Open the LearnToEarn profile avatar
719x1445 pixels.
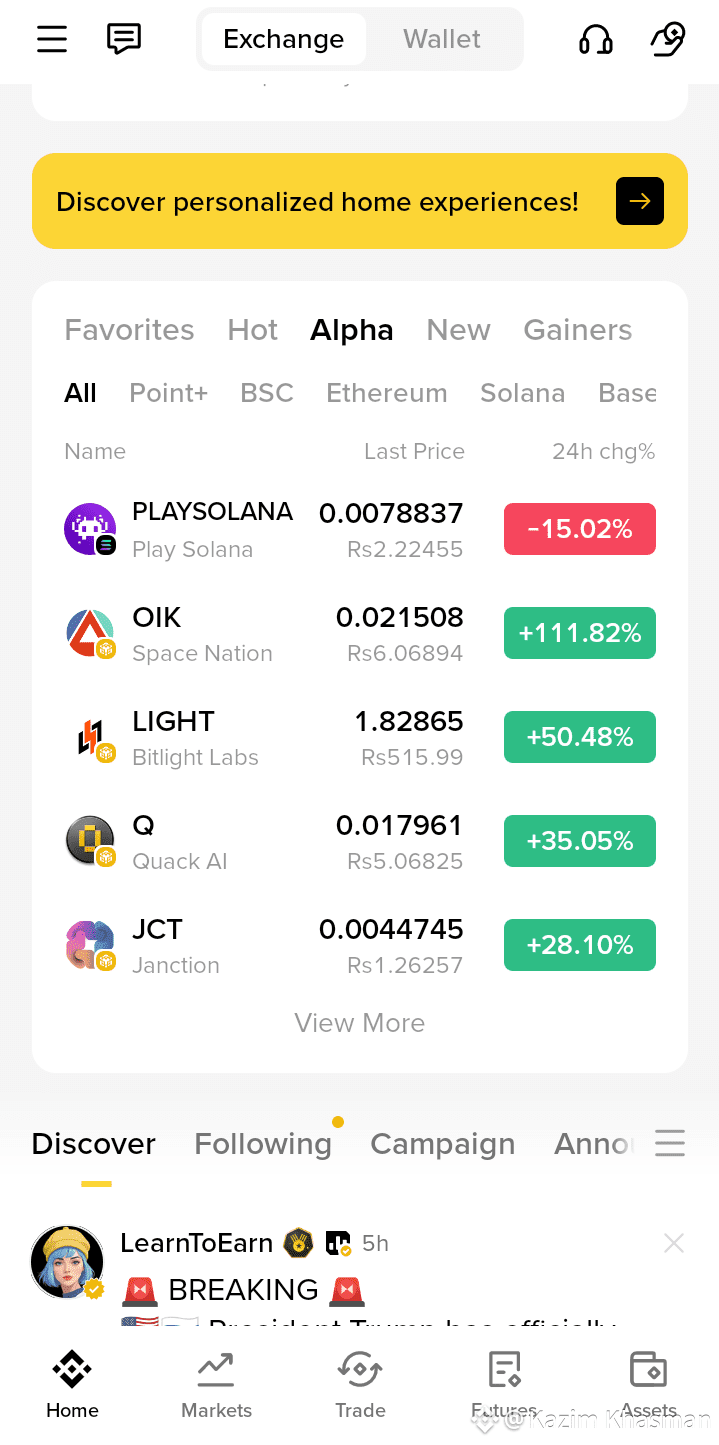tap(67, 1261)
